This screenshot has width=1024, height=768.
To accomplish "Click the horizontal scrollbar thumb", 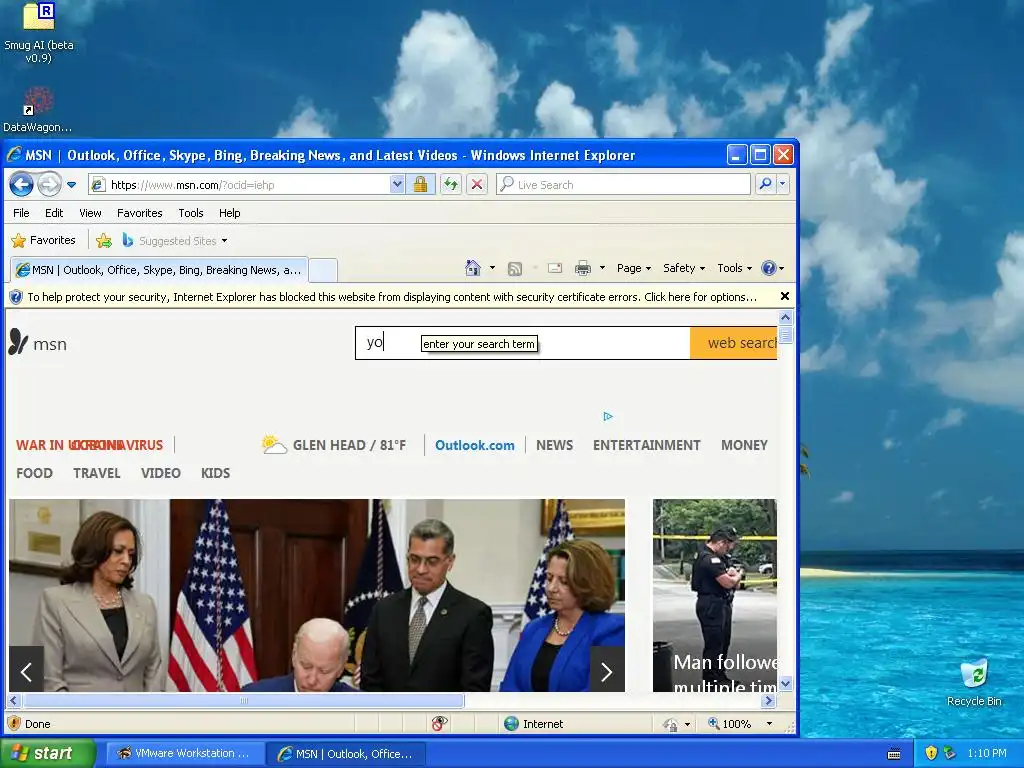I will coord(244,701).
